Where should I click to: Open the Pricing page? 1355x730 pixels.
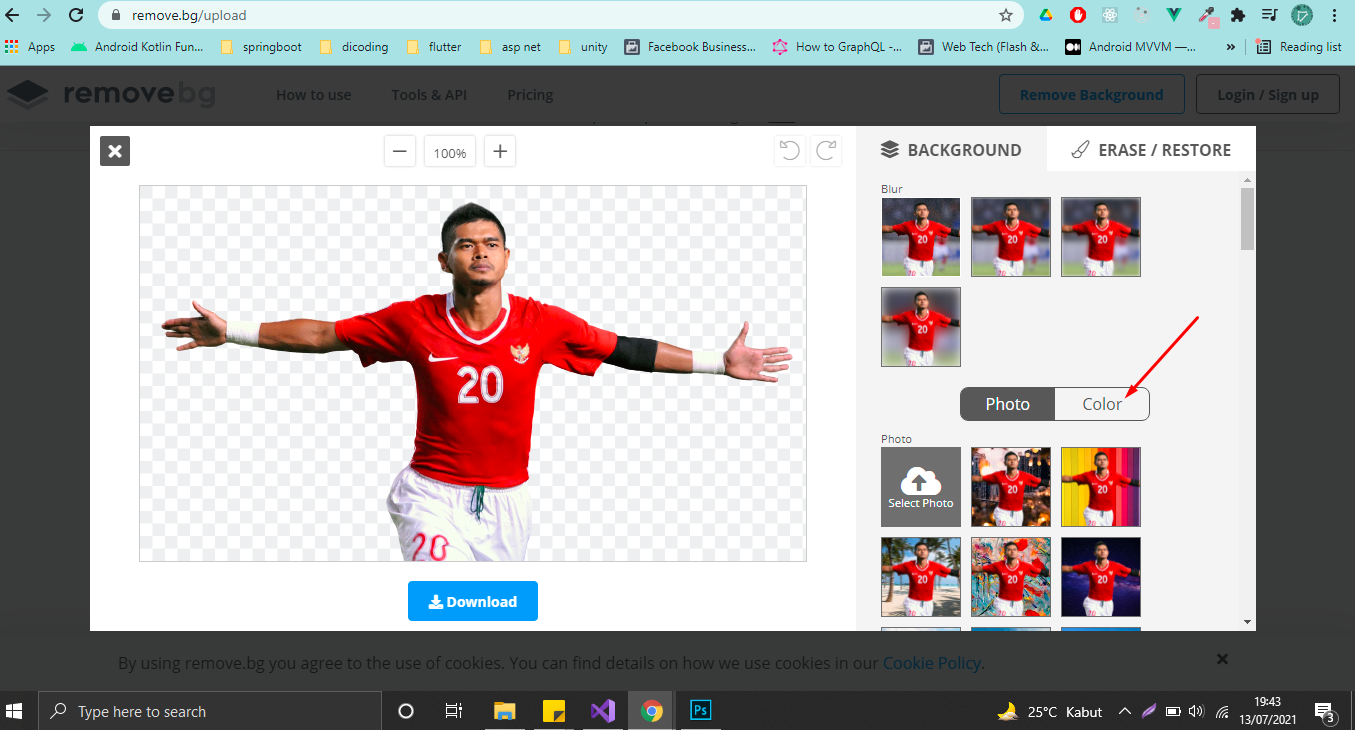tap(530, 95)
